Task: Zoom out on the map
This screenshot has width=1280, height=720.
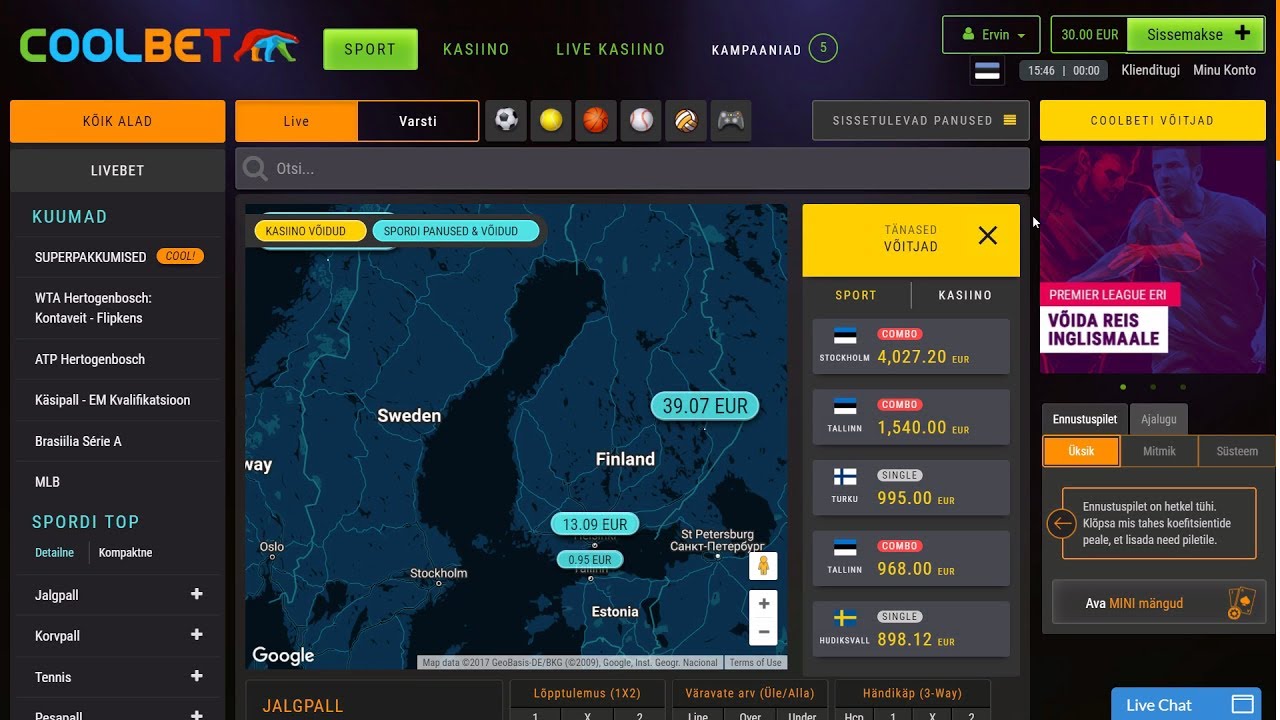Action: pos(763,632)
